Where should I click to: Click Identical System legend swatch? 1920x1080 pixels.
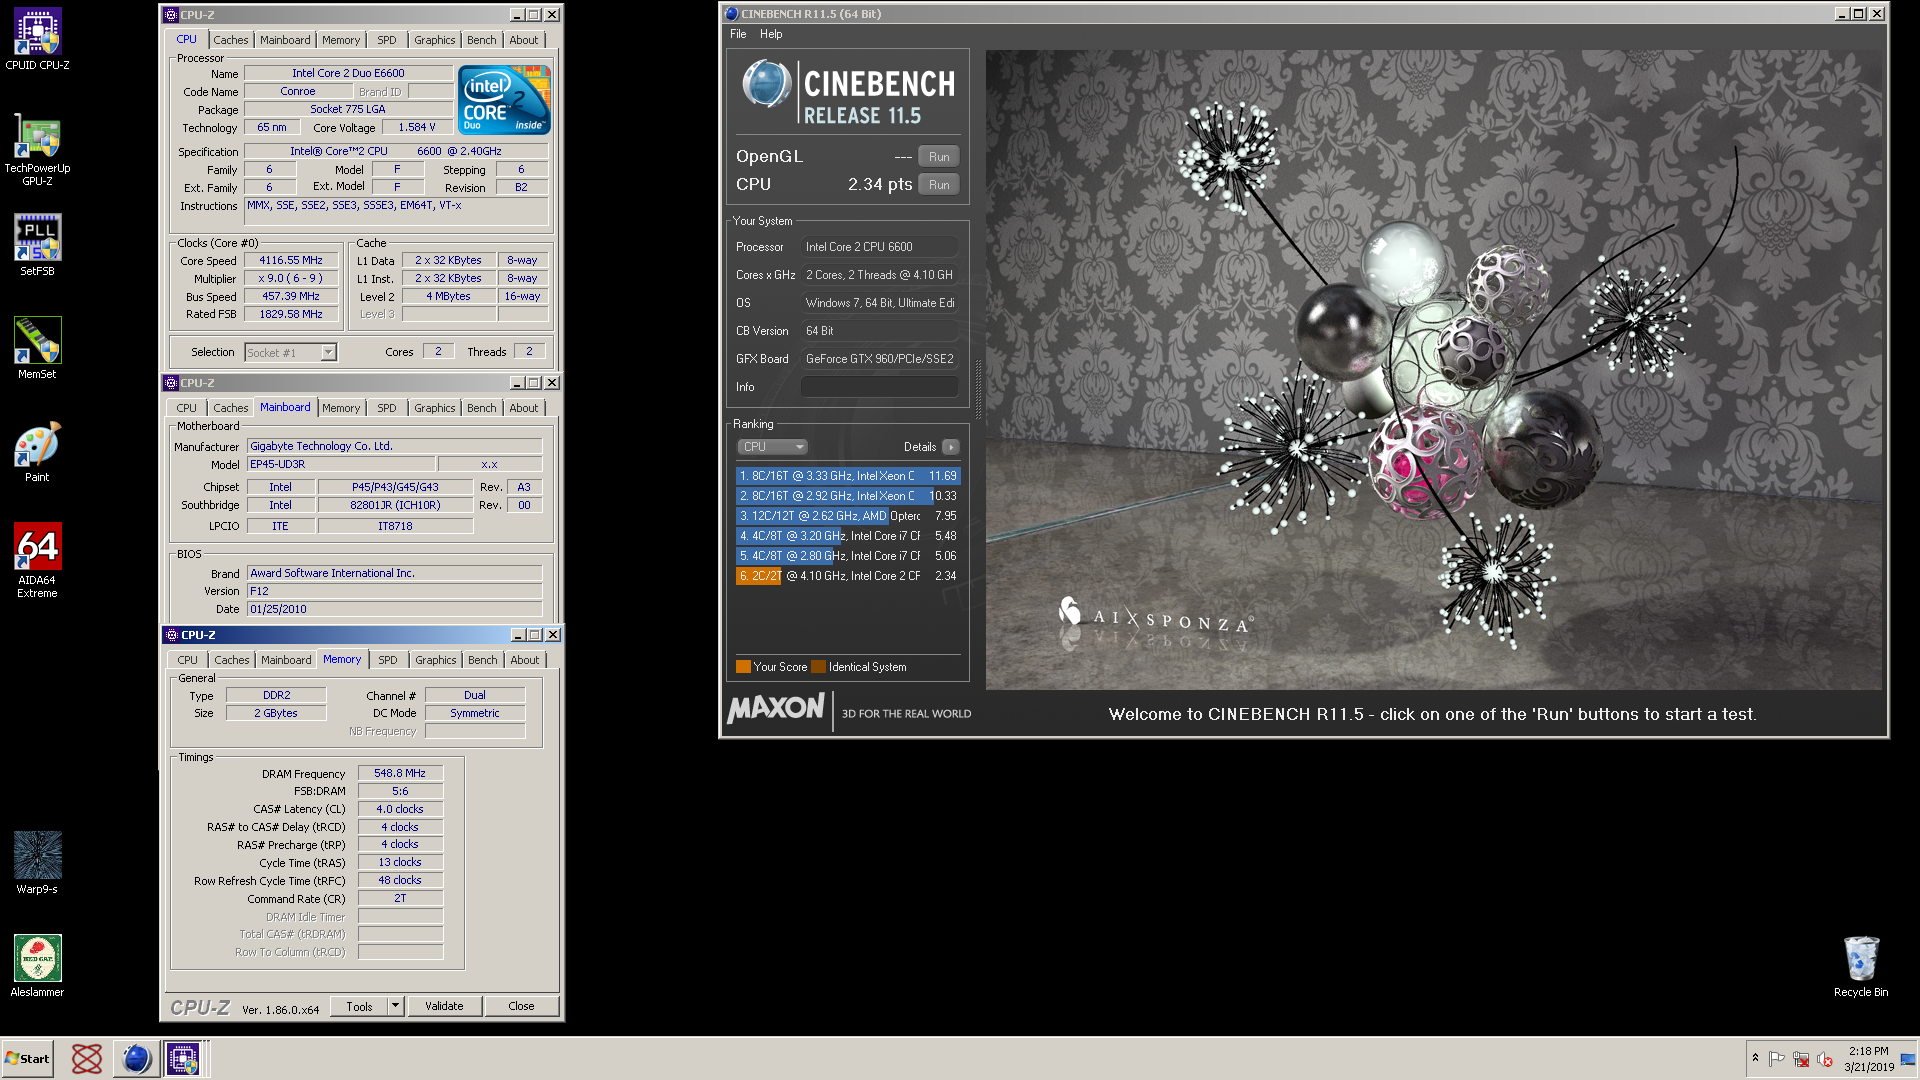(x=819, y=667)
